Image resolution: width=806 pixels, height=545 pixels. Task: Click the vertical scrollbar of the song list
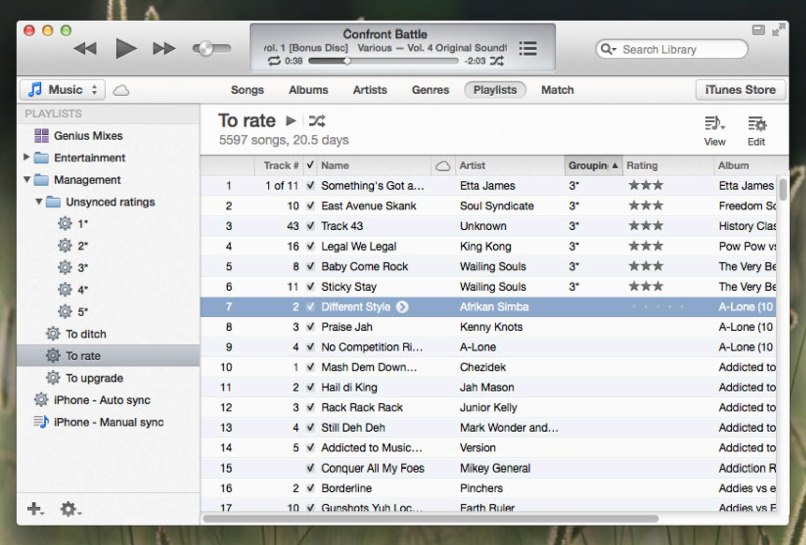pyautogui.click(x=782, y=189)
